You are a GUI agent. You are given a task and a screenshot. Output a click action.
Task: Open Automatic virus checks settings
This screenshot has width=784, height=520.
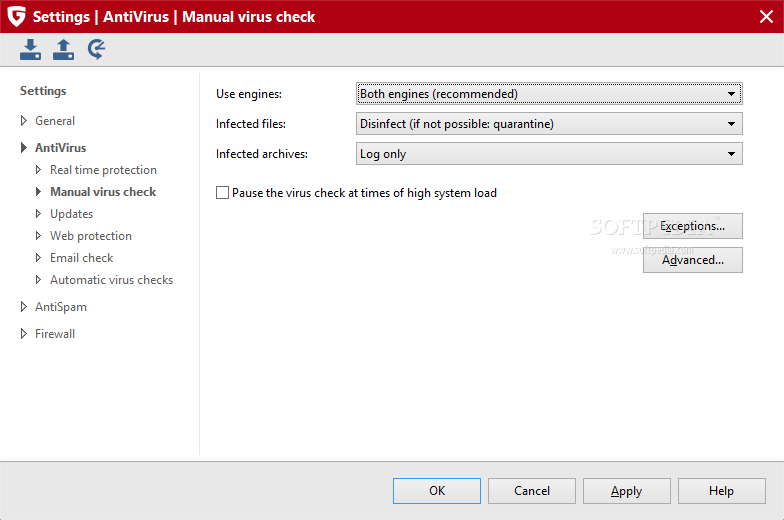pos(112,280)
